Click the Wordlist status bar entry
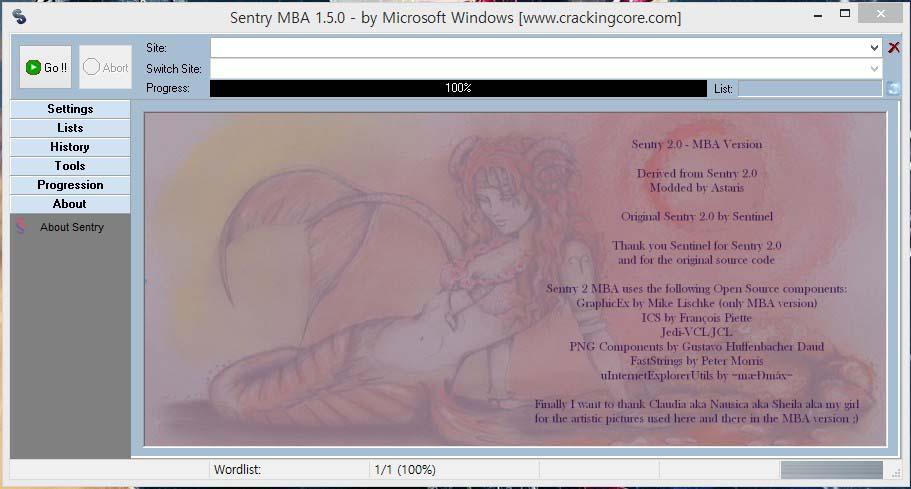 (x=237, y=470)
